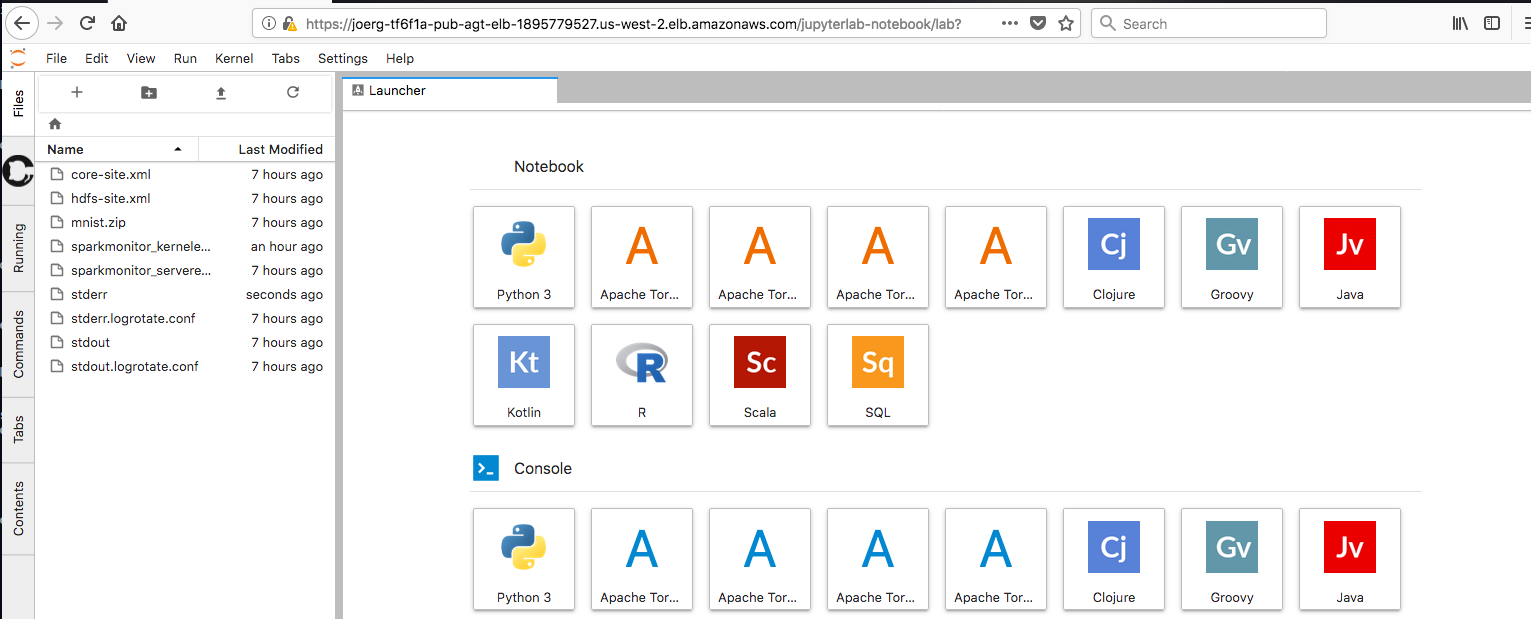Open the Edit menu

97,58
